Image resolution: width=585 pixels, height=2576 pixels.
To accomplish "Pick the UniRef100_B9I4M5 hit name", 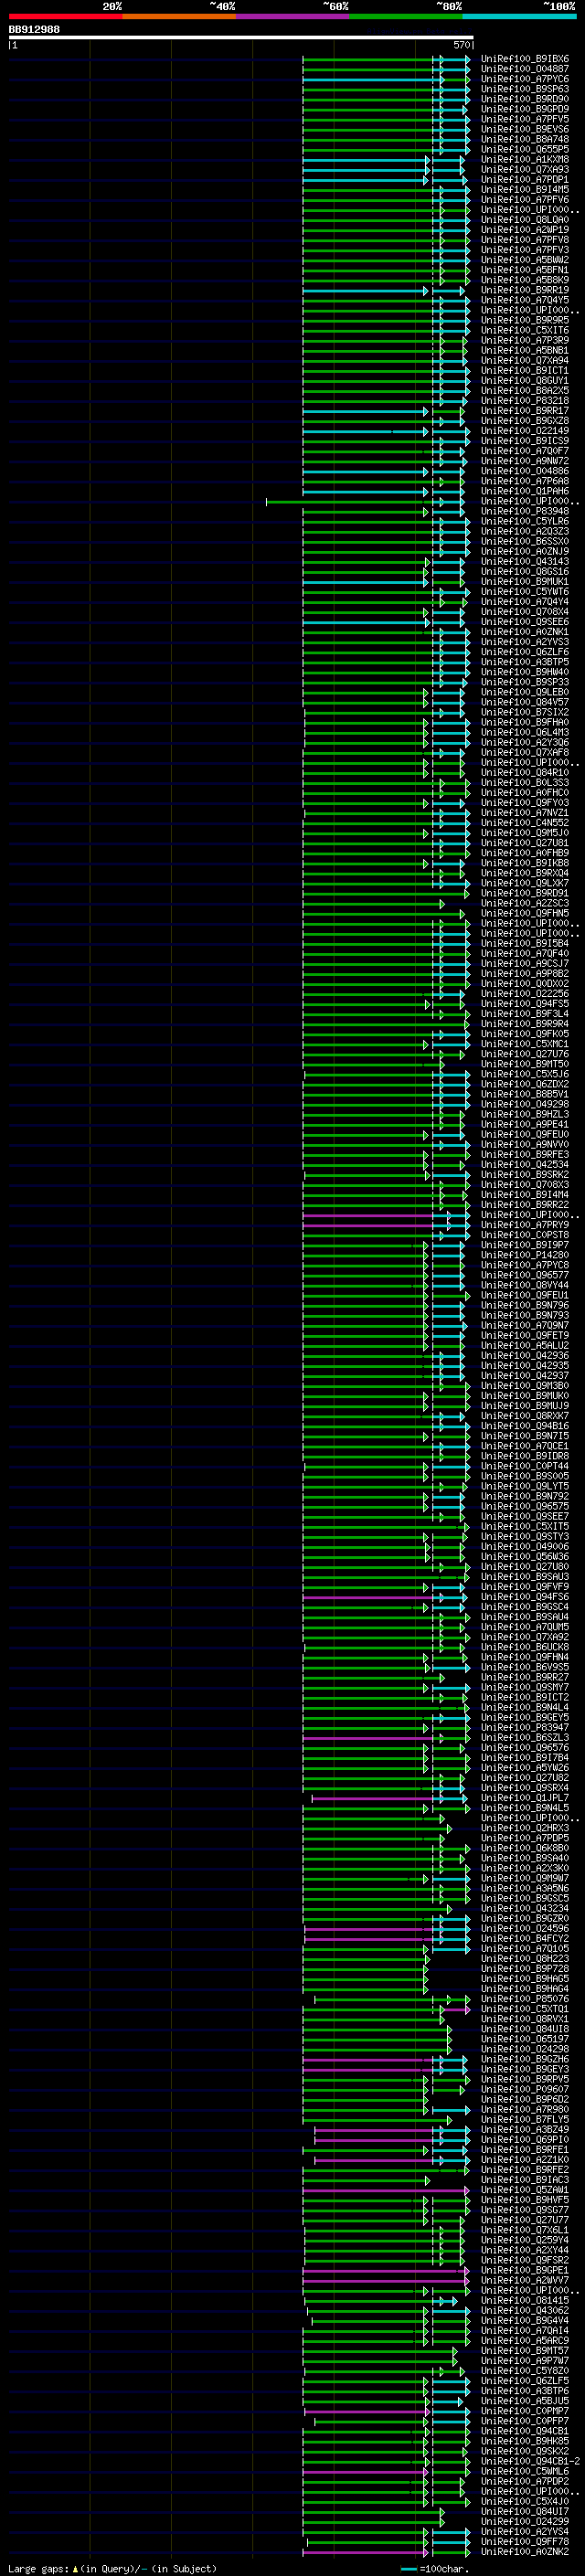I will pos(524,189).
